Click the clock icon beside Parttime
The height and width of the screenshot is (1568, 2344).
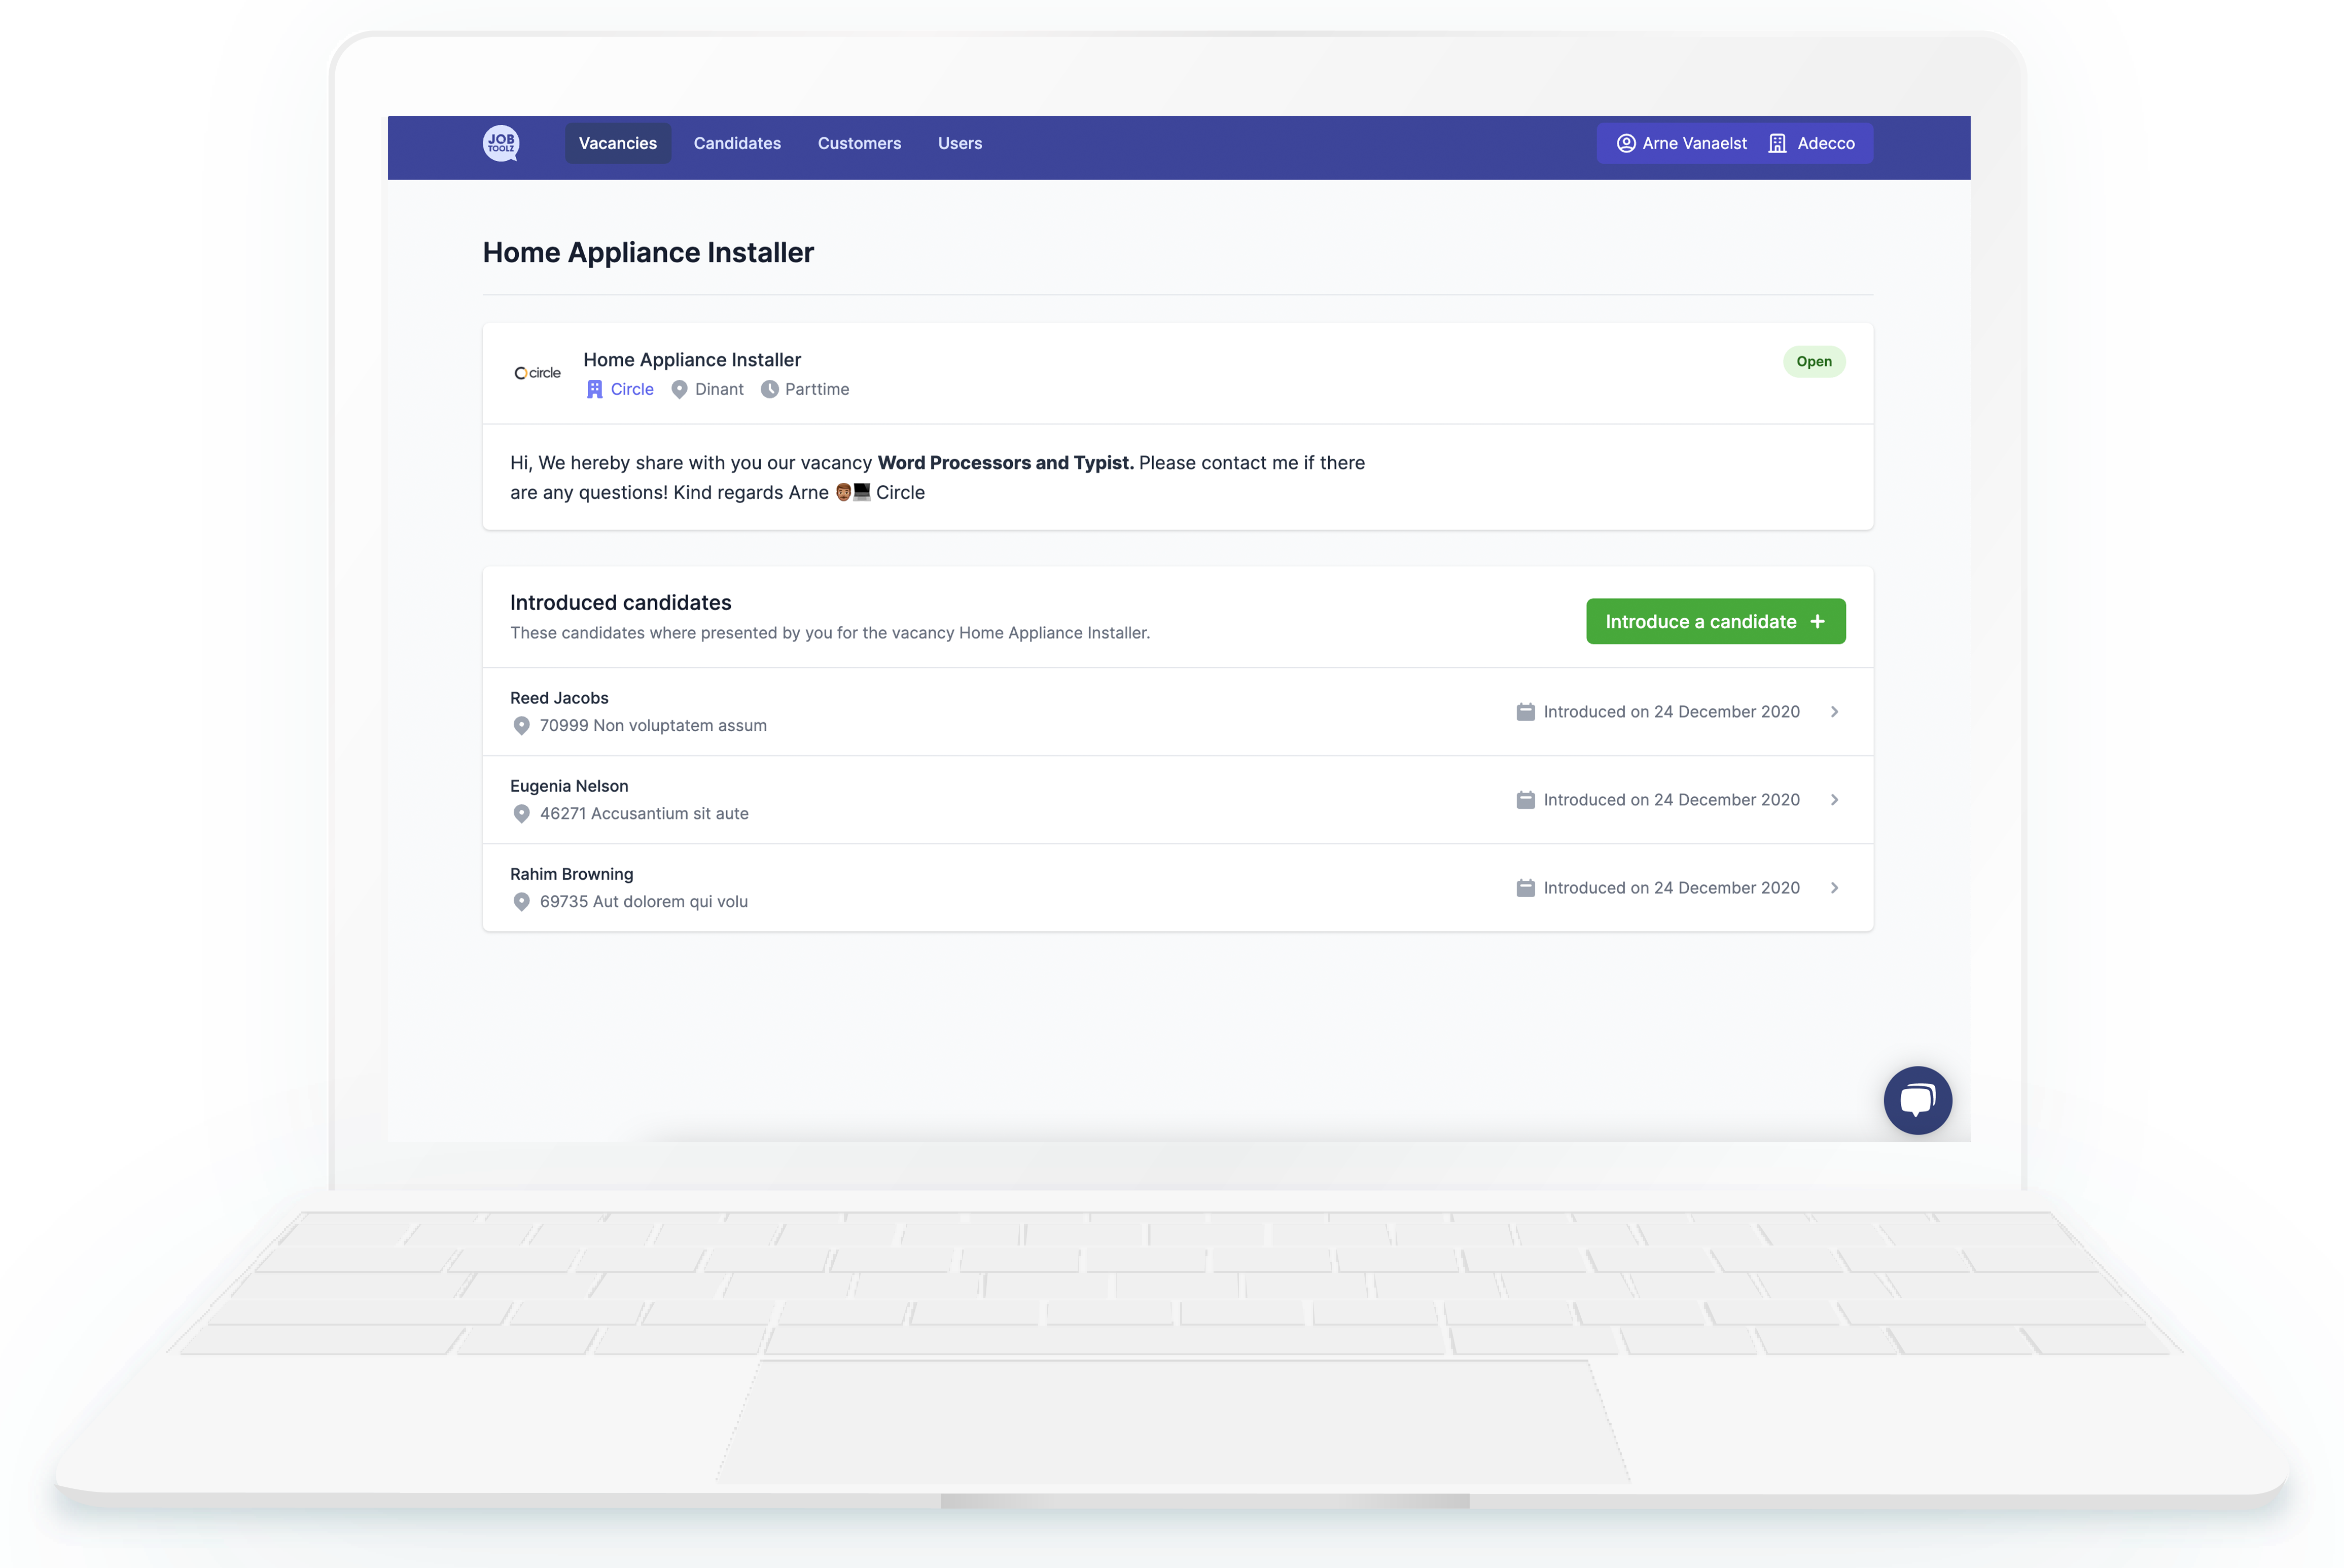click(x=769, y=389)
